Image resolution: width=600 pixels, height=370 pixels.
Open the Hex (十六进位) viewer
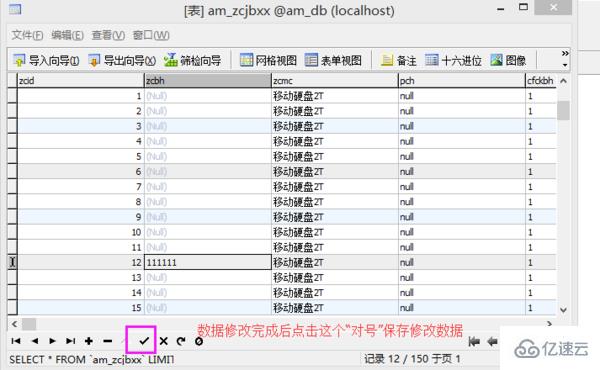[x=453, y=60]
